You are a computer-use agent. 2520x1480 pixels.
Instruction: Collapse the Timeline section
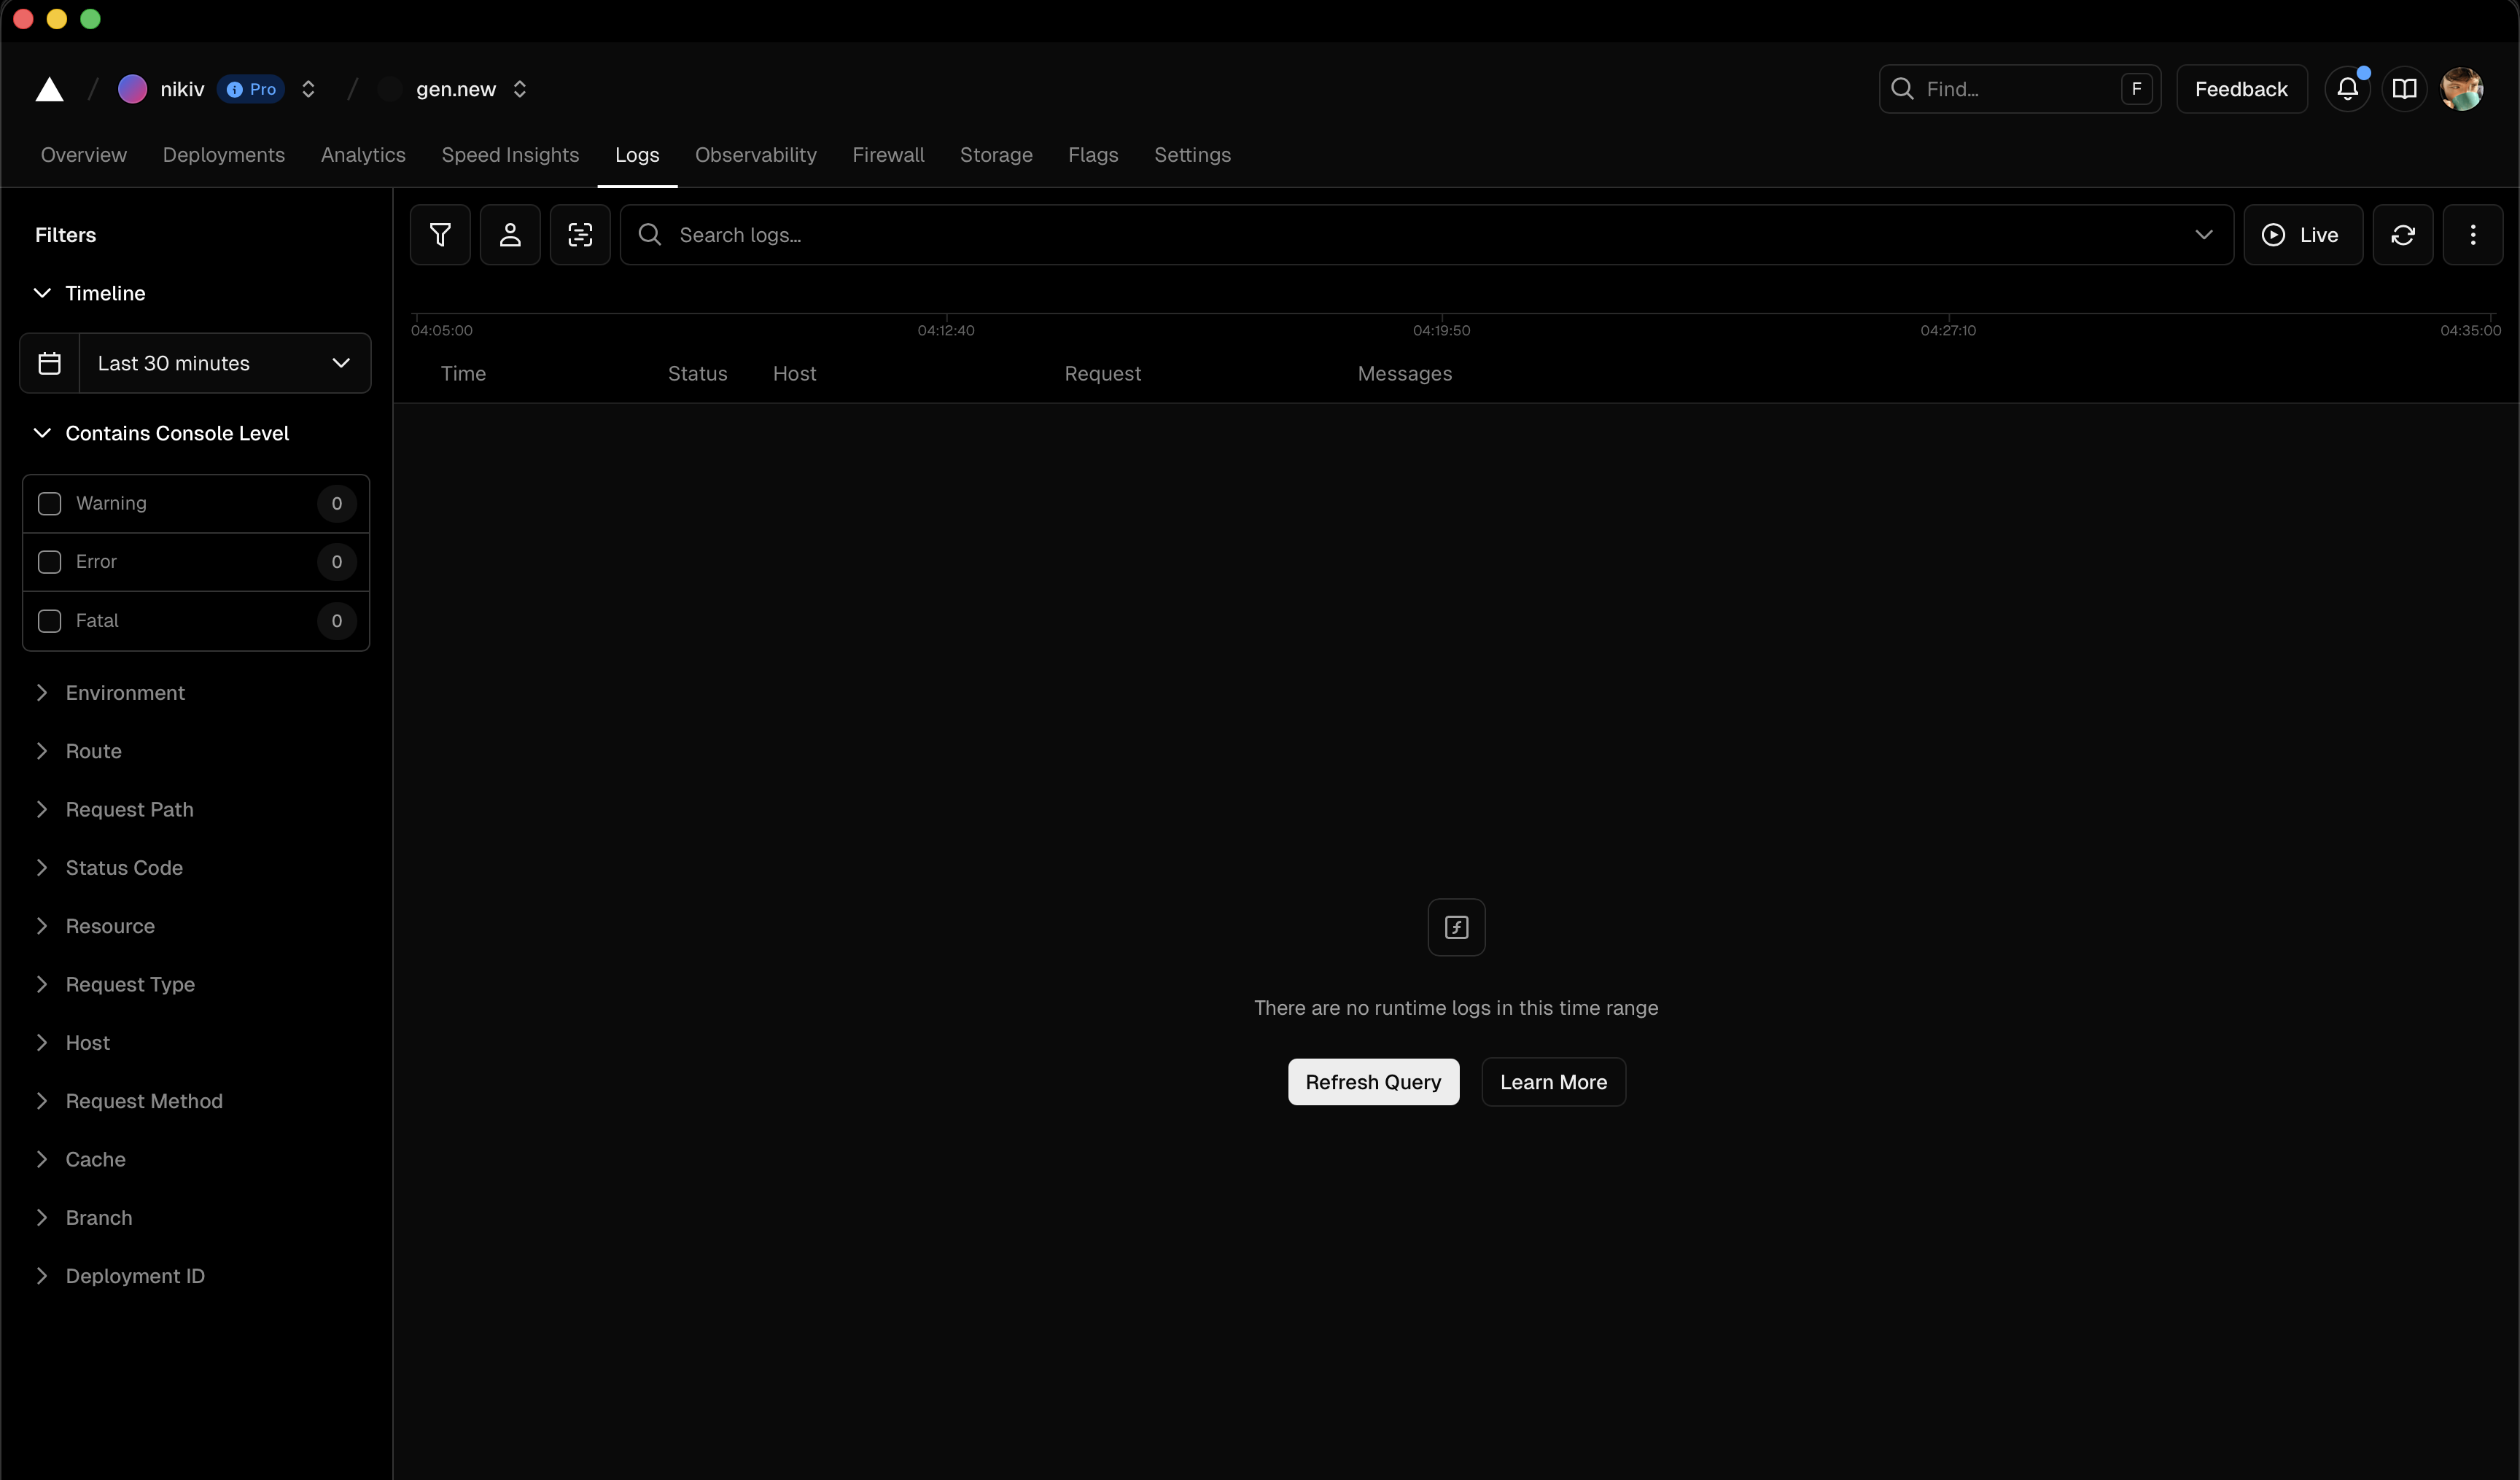[90, 293]
